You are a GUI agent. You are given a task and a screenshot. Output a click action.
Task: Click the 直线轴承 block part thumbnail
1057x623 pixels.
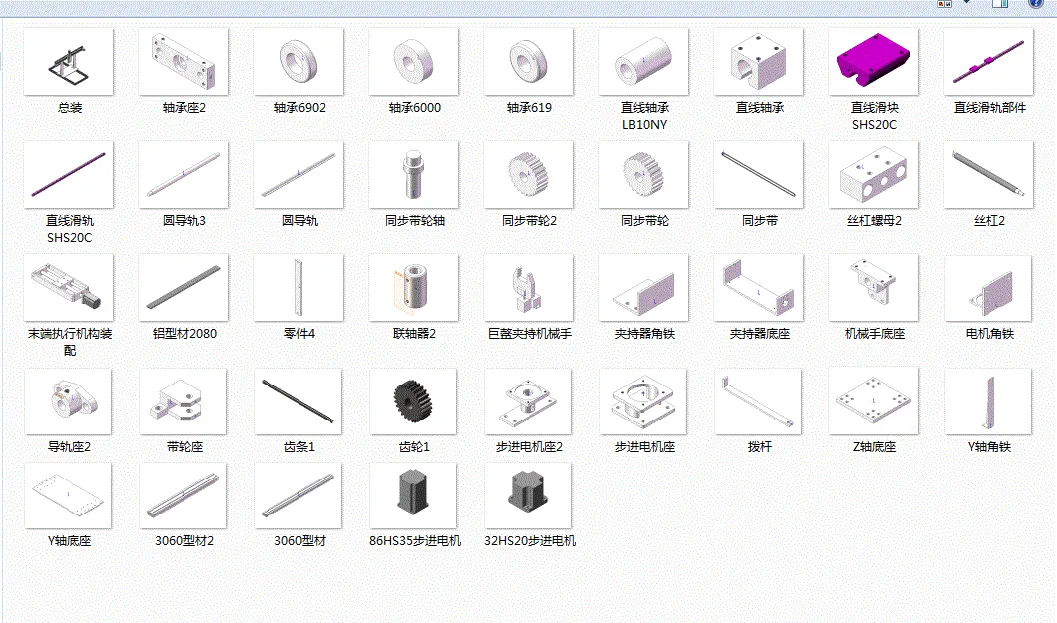759,61
